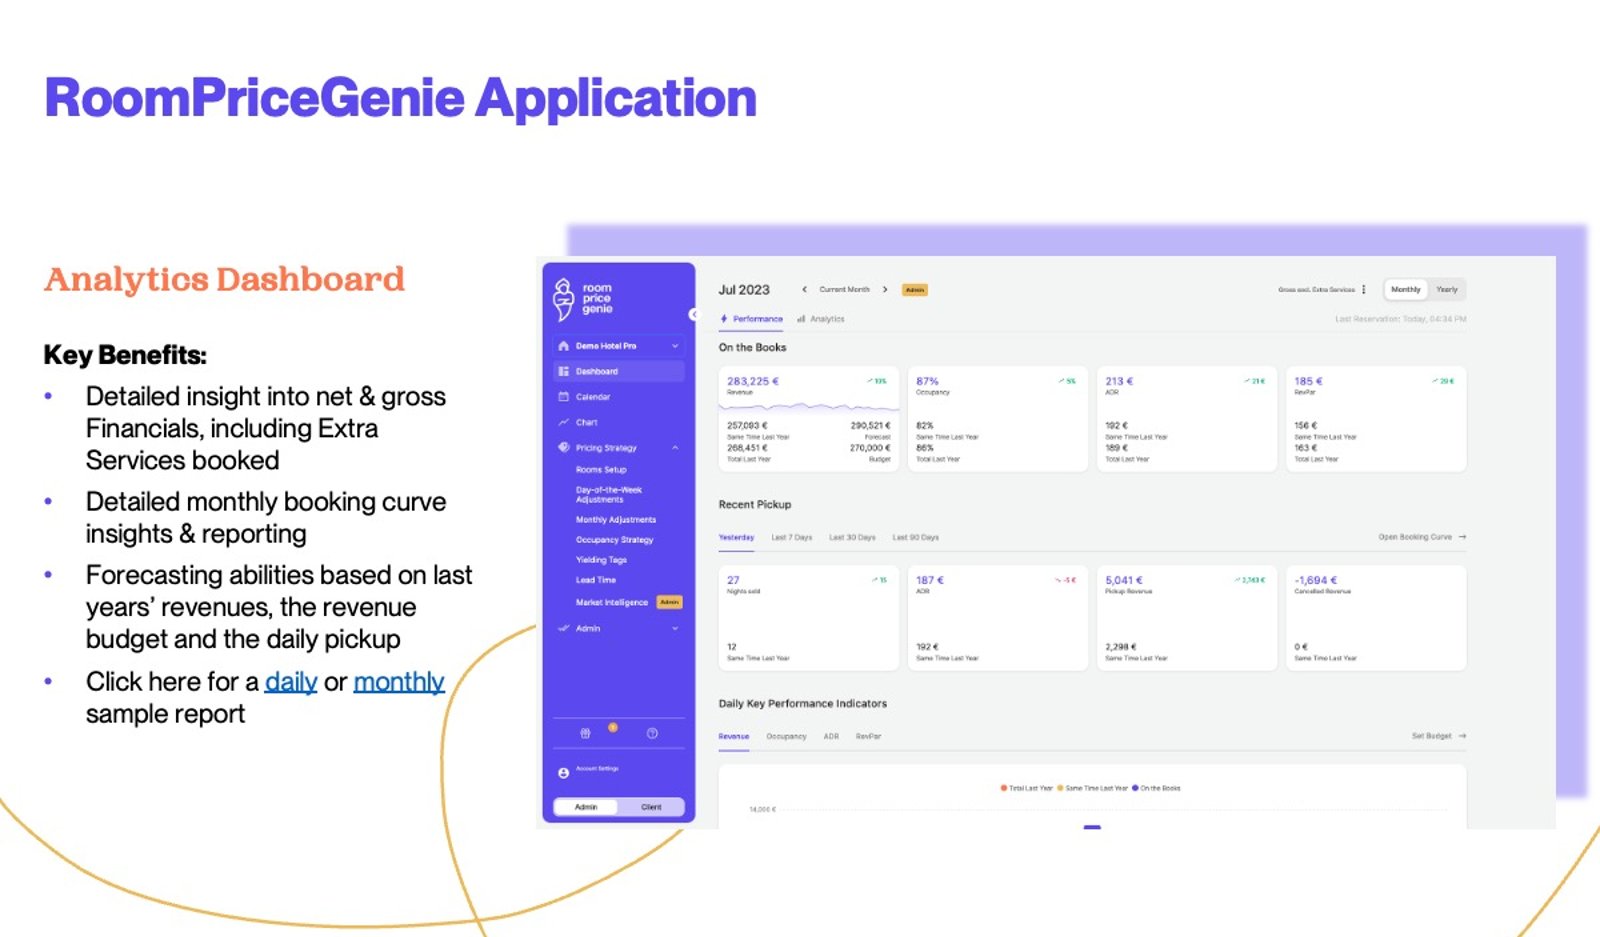Open Market Intelligence in sidebar
1600x937 pixels.
[x=612, y=602]
